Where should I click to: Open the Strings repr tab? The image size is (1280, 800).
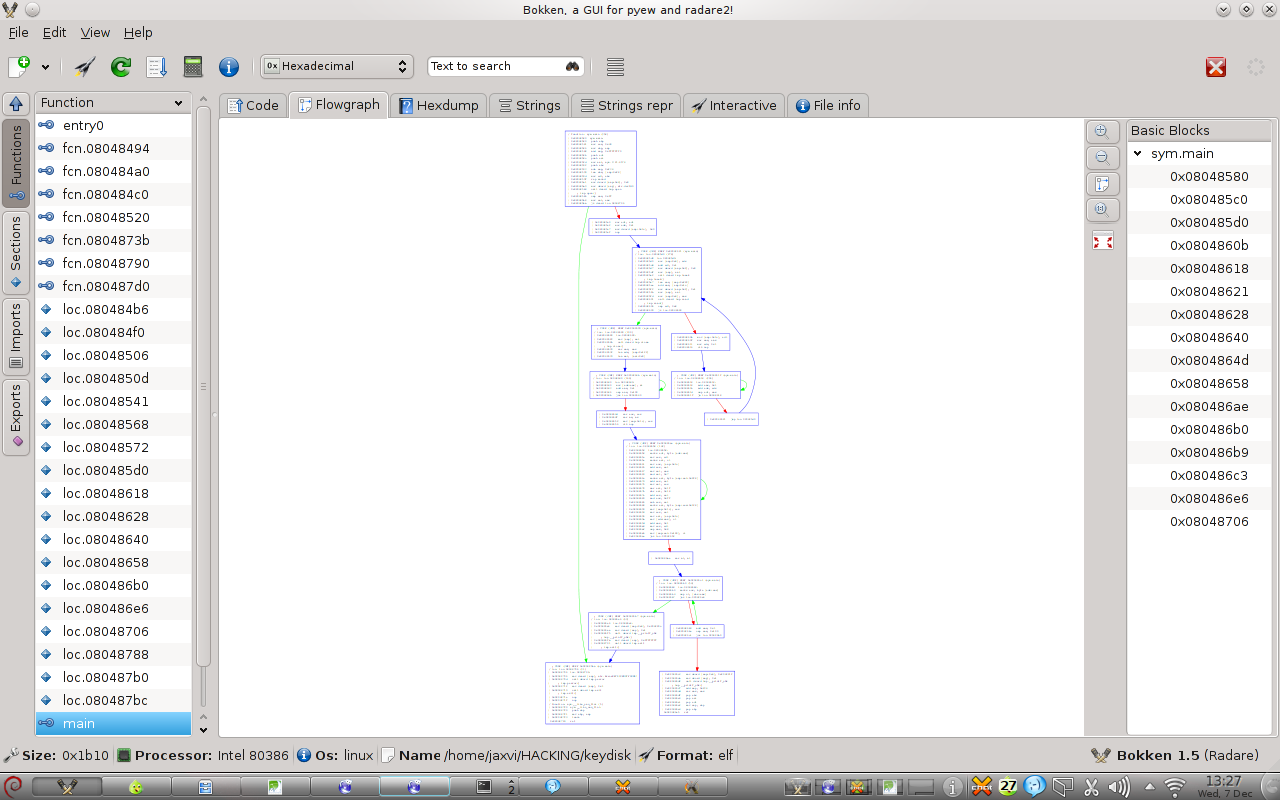tap(625, 105)
